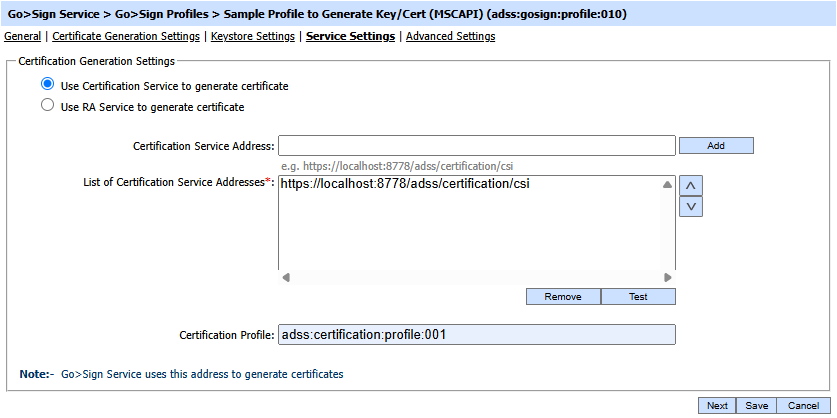
Task: Open the Keystore Settings tab
Action: [253, 37]
